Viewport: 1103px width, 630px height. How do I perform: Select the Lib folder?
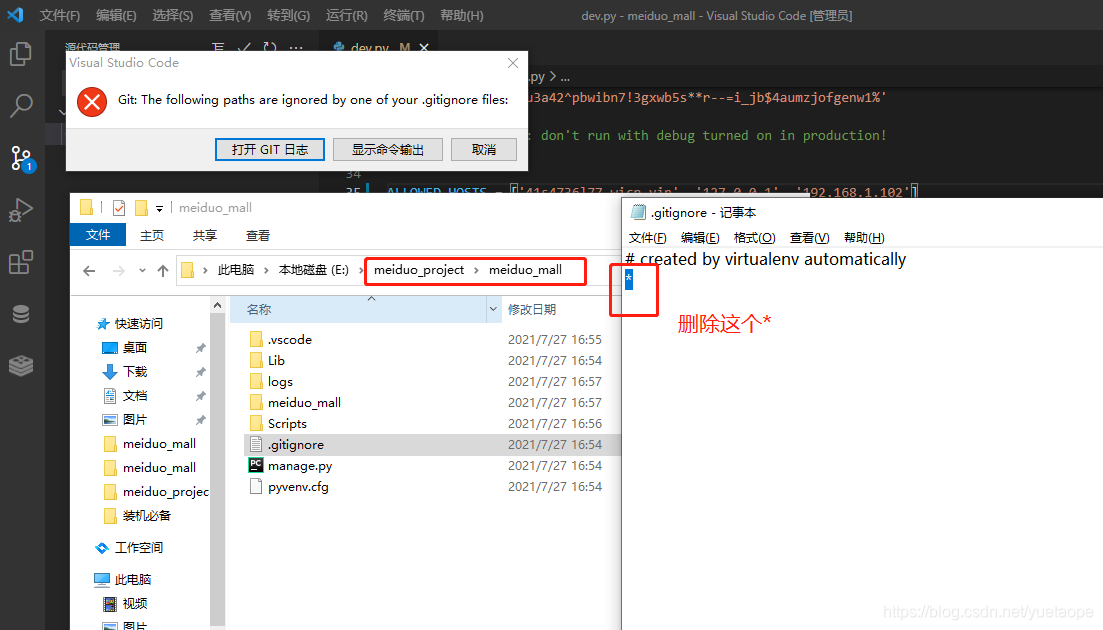(x=276, y=361)
